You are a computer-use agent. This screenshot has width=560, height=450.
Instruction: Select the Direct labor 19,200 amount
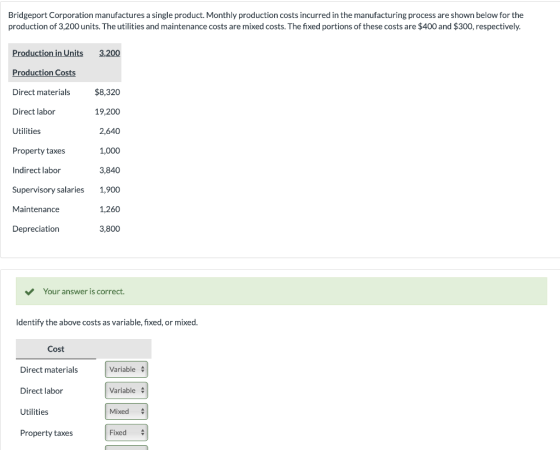(x=107, y=112)
